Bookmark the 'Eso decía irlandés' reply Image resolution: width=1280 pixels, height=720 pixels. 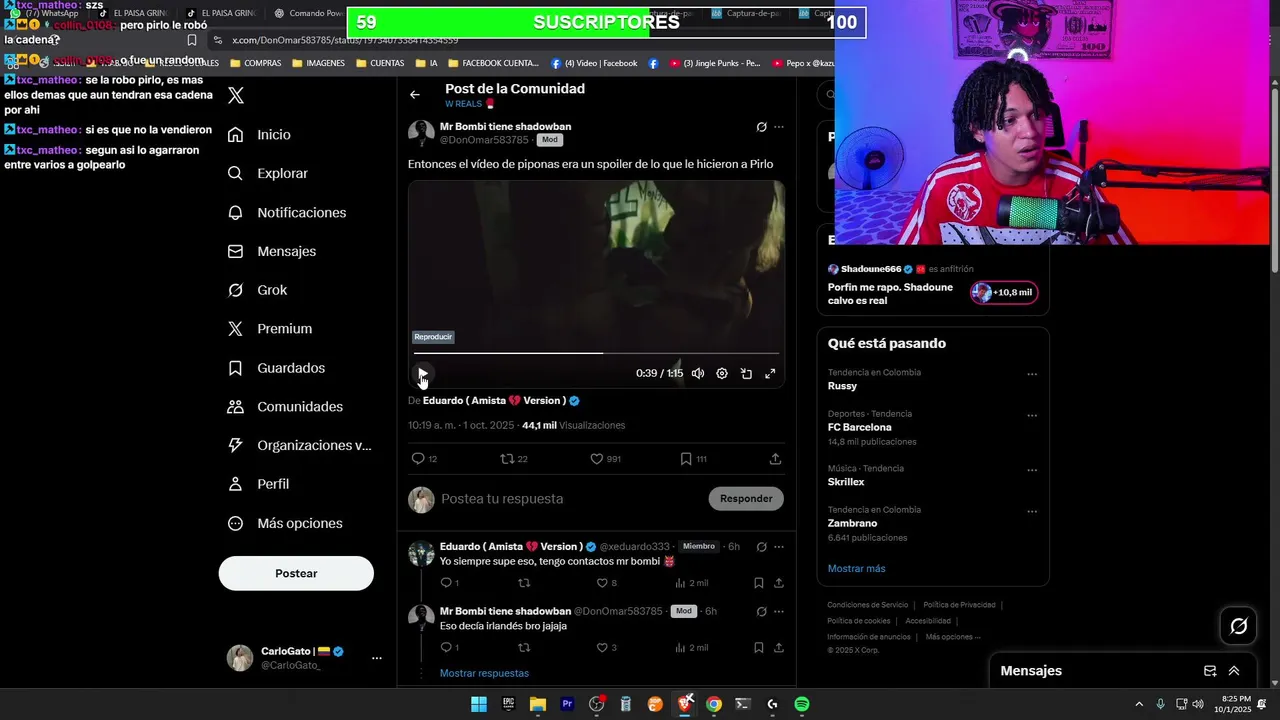tap(759, 648)
